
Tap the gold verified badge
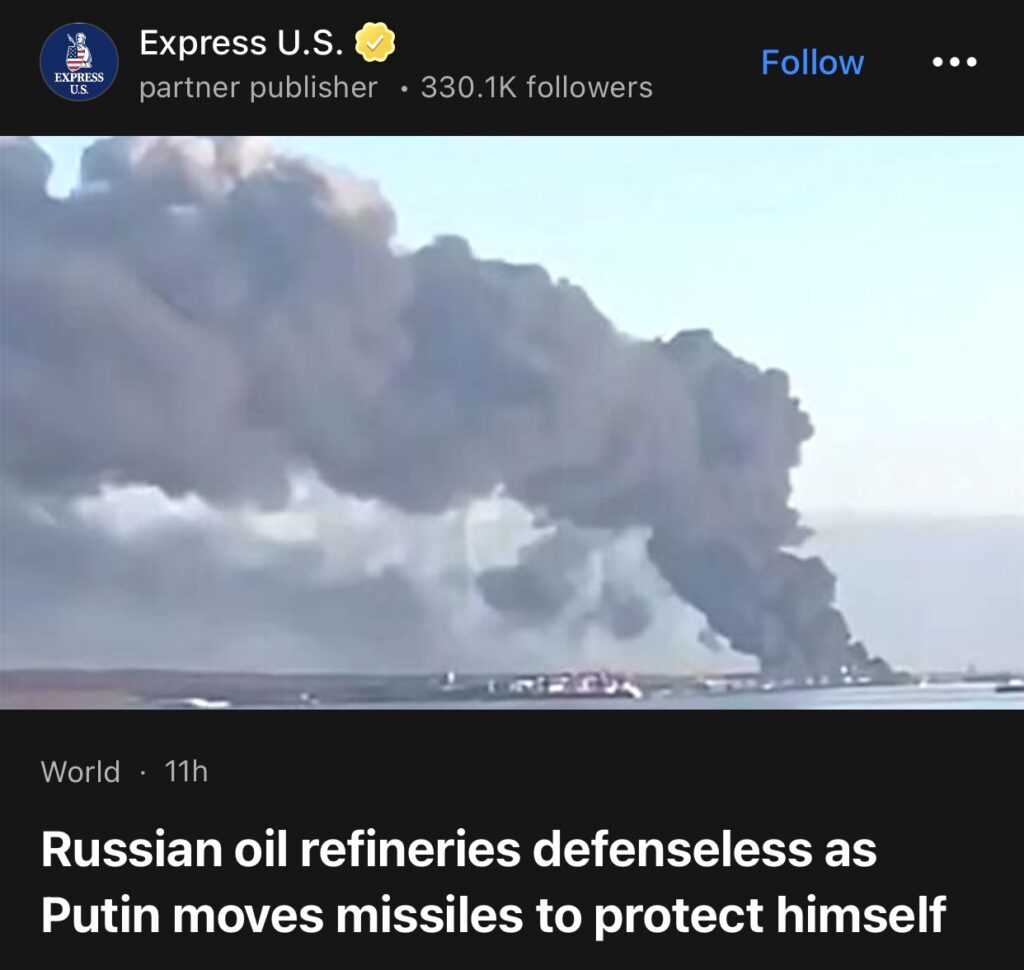(x=374, y=42)
